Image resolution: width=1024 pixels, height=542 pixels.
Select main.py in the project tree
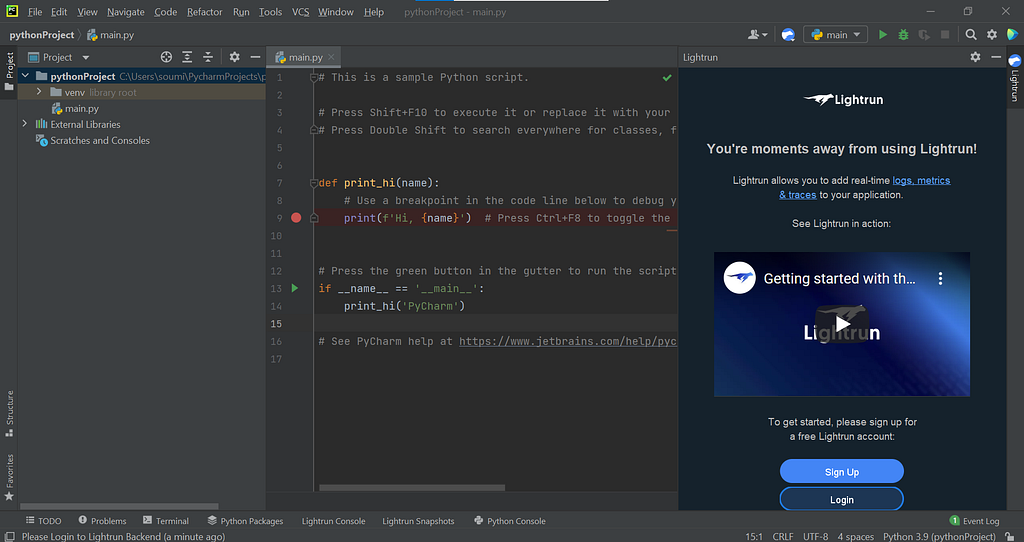pos(82,108)
